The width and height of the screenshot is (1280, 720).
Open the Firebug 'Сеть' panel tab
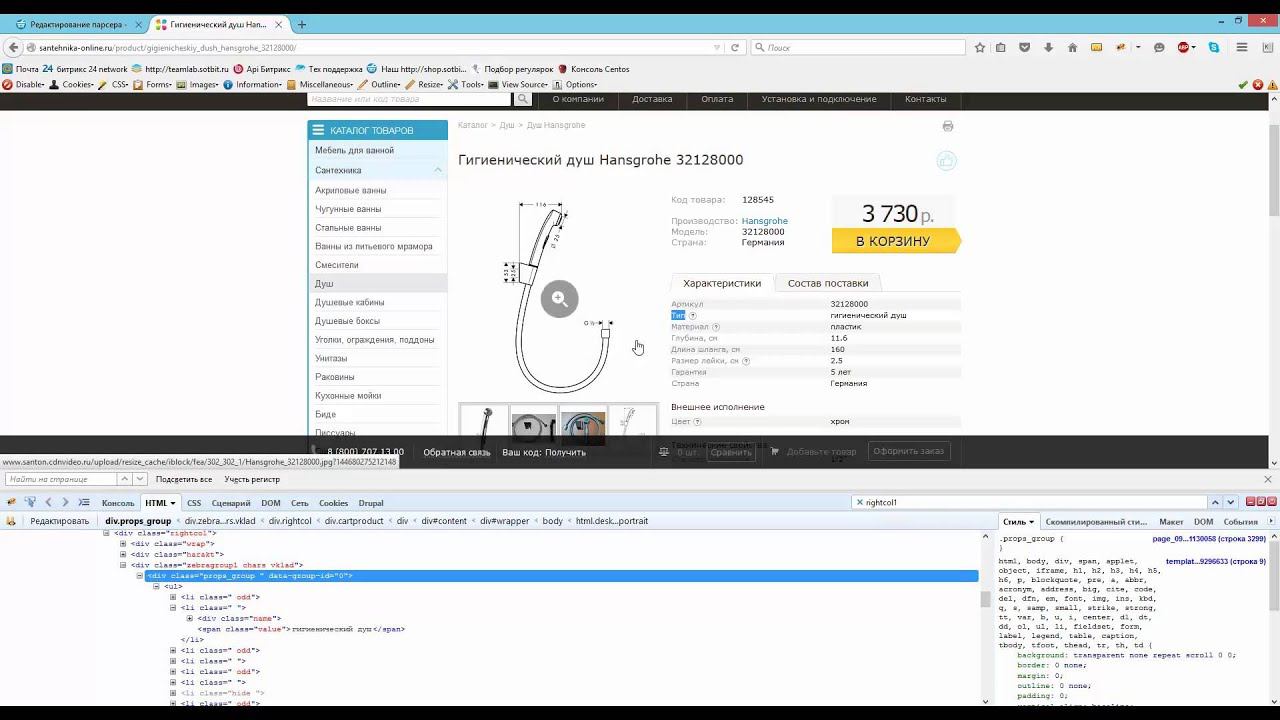pos(299,503)
